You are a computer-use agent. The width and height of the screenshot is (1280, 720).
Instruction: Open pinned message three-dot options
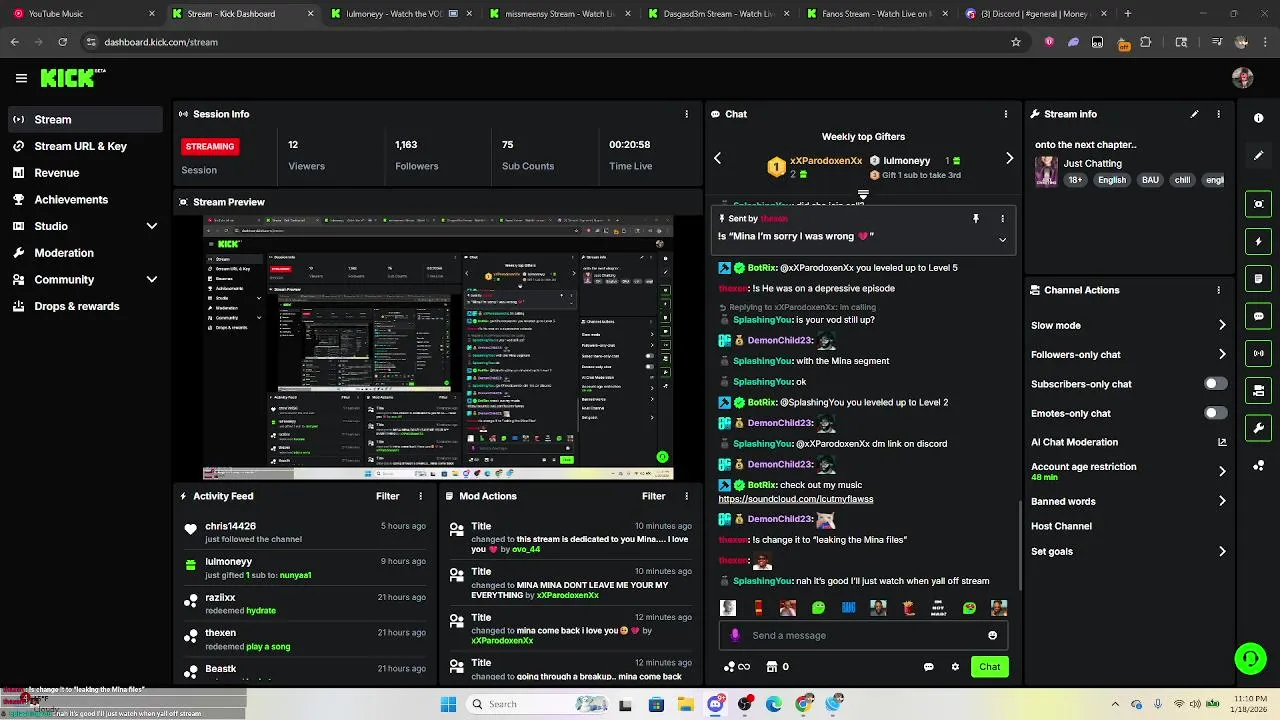click(x=1002, y=218)
